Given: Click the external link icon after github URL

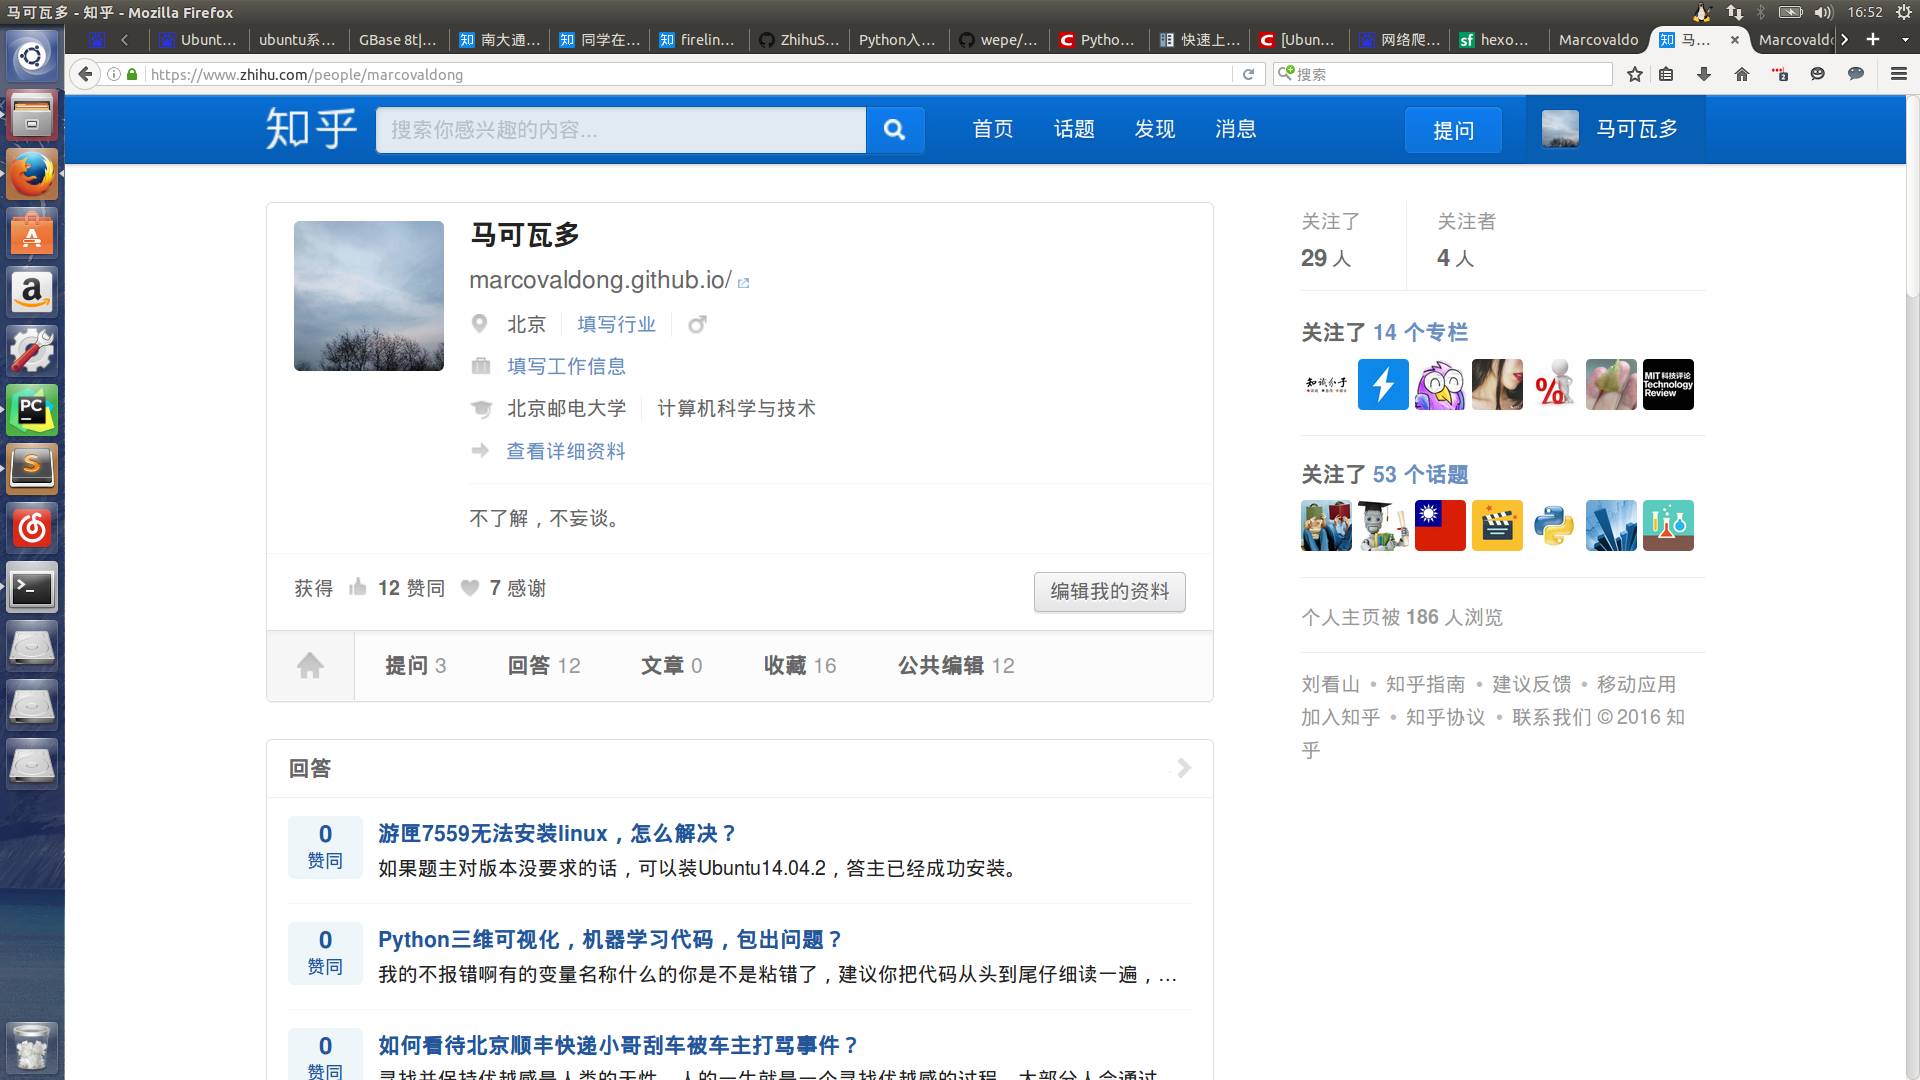Looking at the screenshot, I should click(743, 283).
